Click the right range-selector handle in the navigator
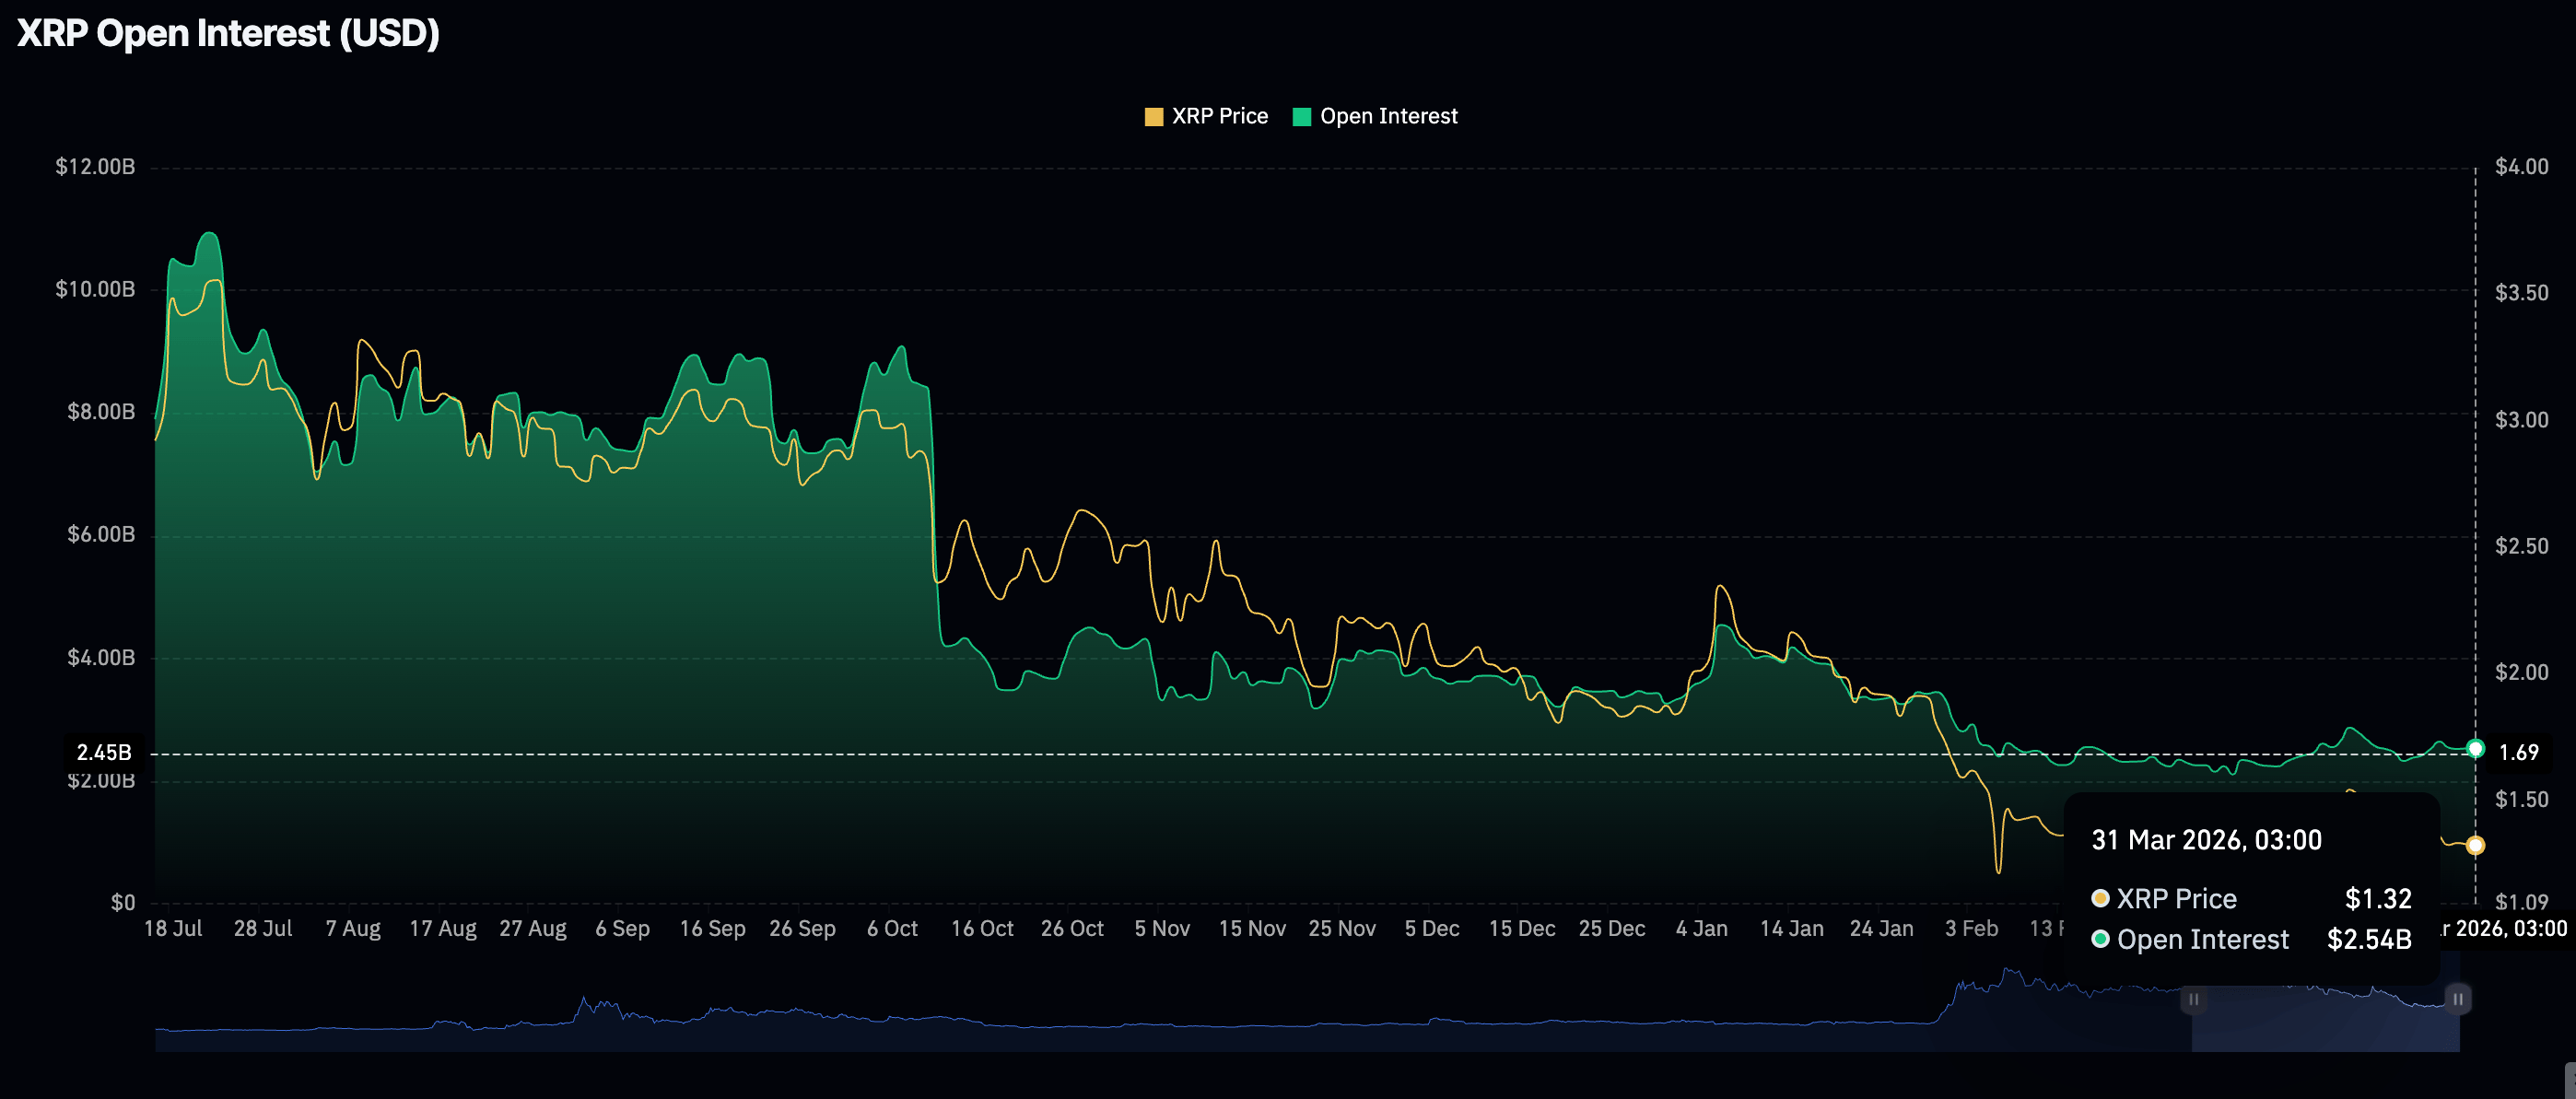Screen dimensions: 2576x1099 tap(2458, 999)
